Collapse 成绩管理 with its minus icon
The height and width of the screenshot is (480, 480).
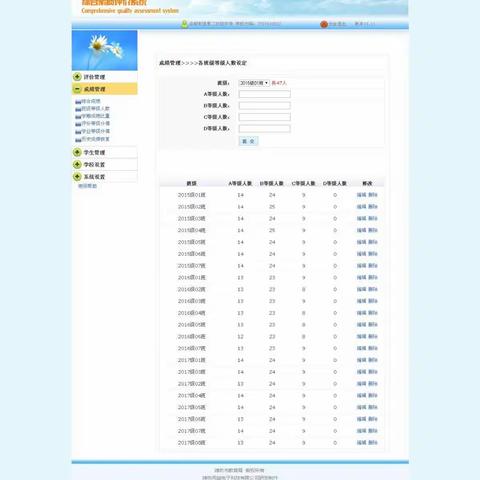pyautogui.click(x=77, y=89)
